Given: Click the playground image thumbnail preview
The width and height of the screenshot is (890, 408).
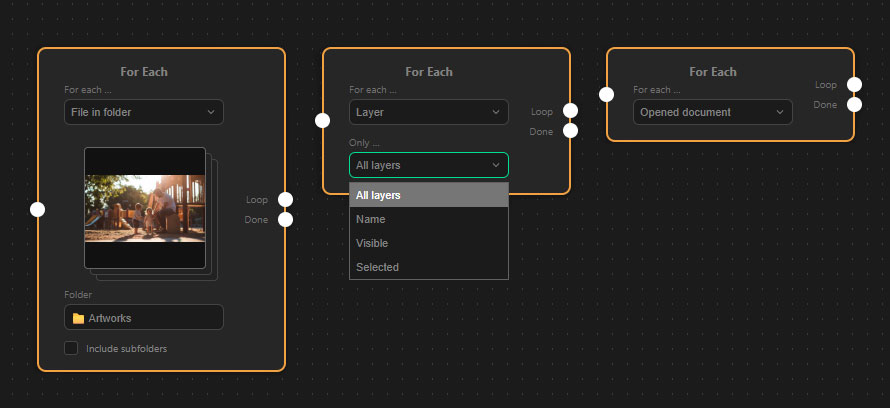Looking at the screenshot, I should (145, 208).
